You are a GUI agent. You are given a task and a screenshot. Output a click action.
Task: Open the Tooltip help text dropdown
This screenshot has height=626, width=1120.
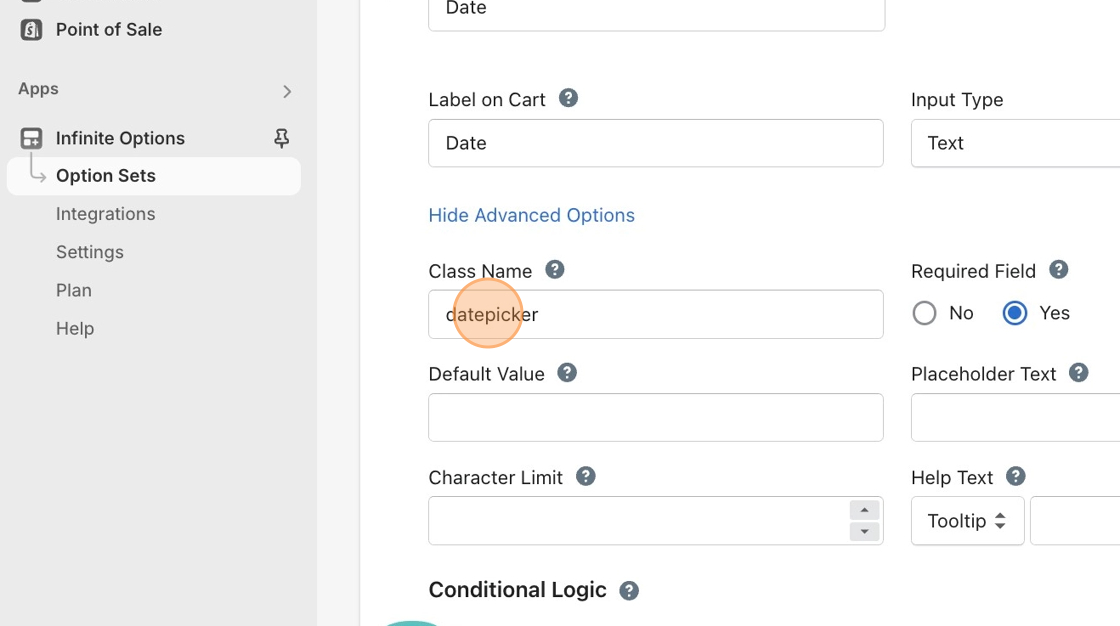[x=967, y=521]
